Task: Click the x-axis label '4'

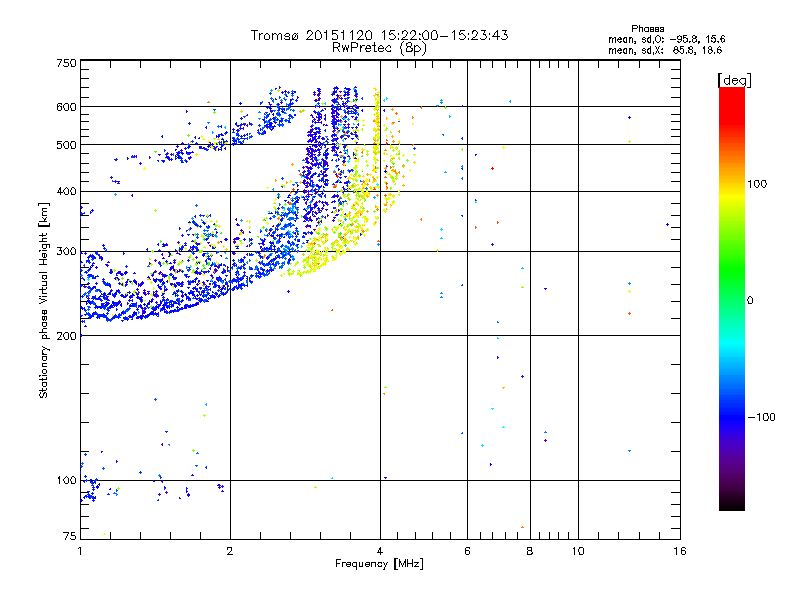Action: (380, 551)
